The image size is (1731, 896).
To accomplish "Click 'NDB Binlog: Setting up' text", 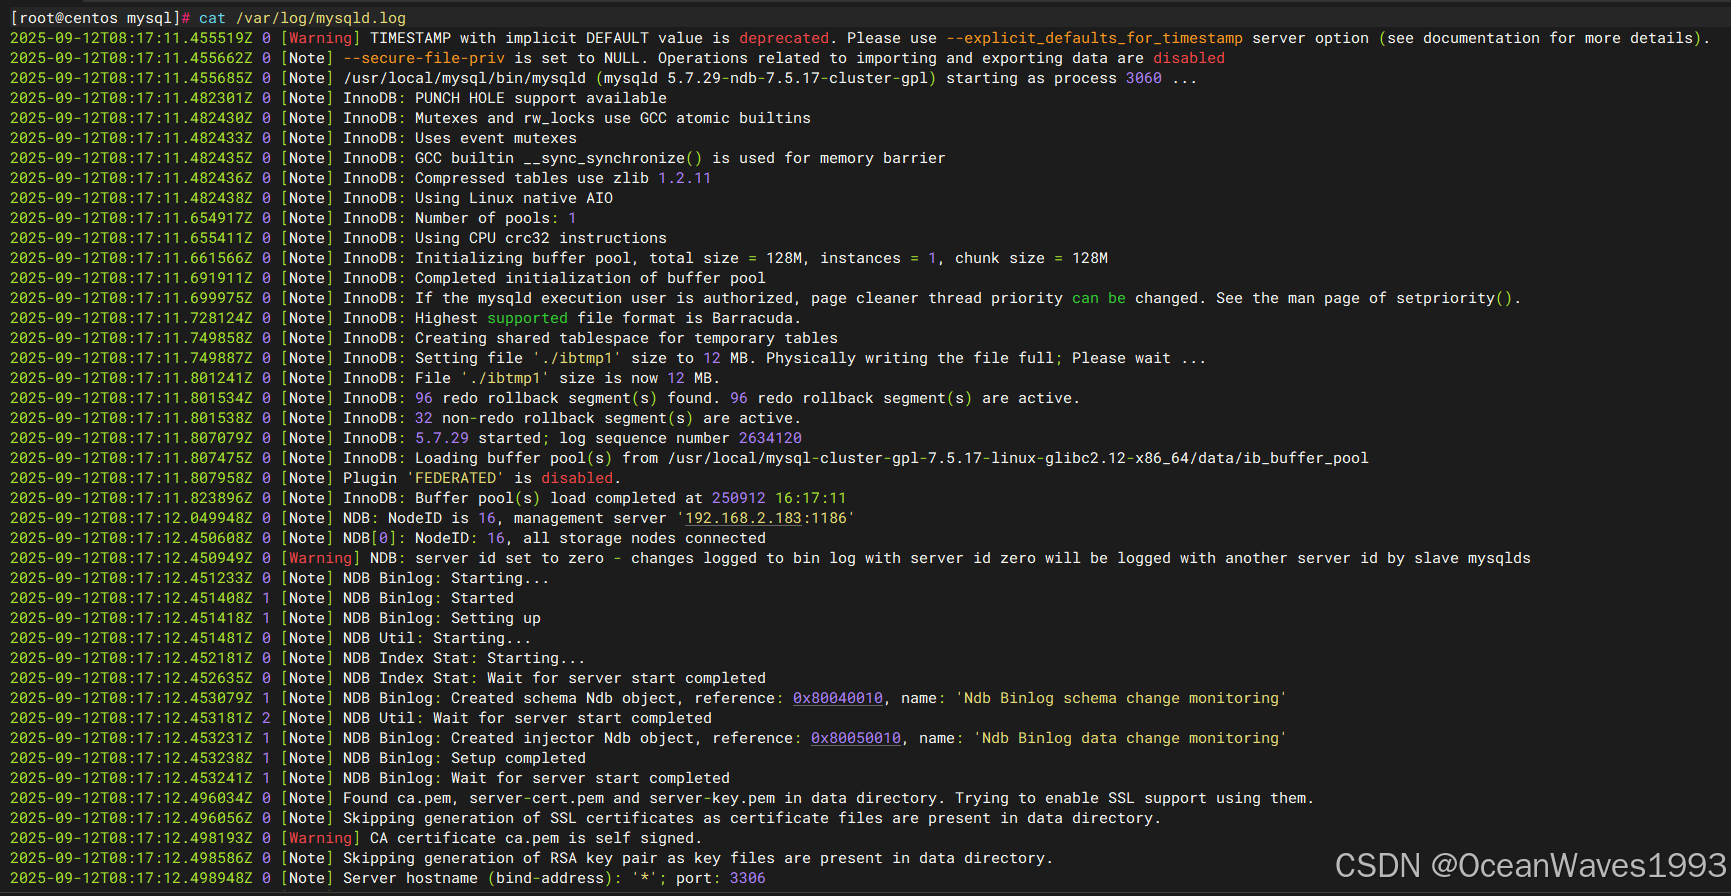I will click(442, 618).
